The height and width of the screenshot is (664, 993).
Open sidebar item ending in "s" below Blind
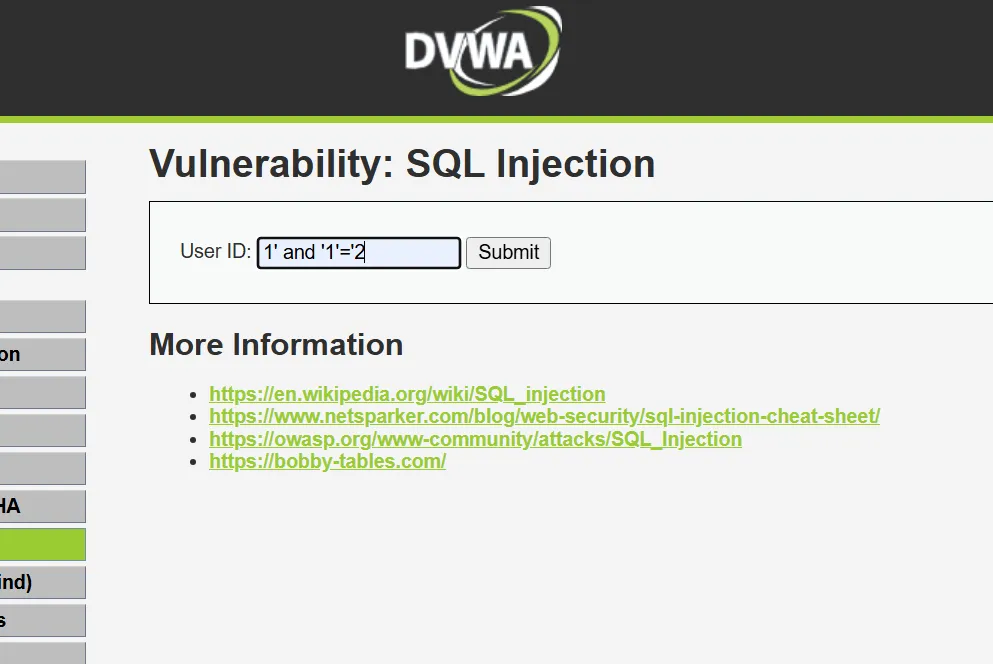click(42, 620)
